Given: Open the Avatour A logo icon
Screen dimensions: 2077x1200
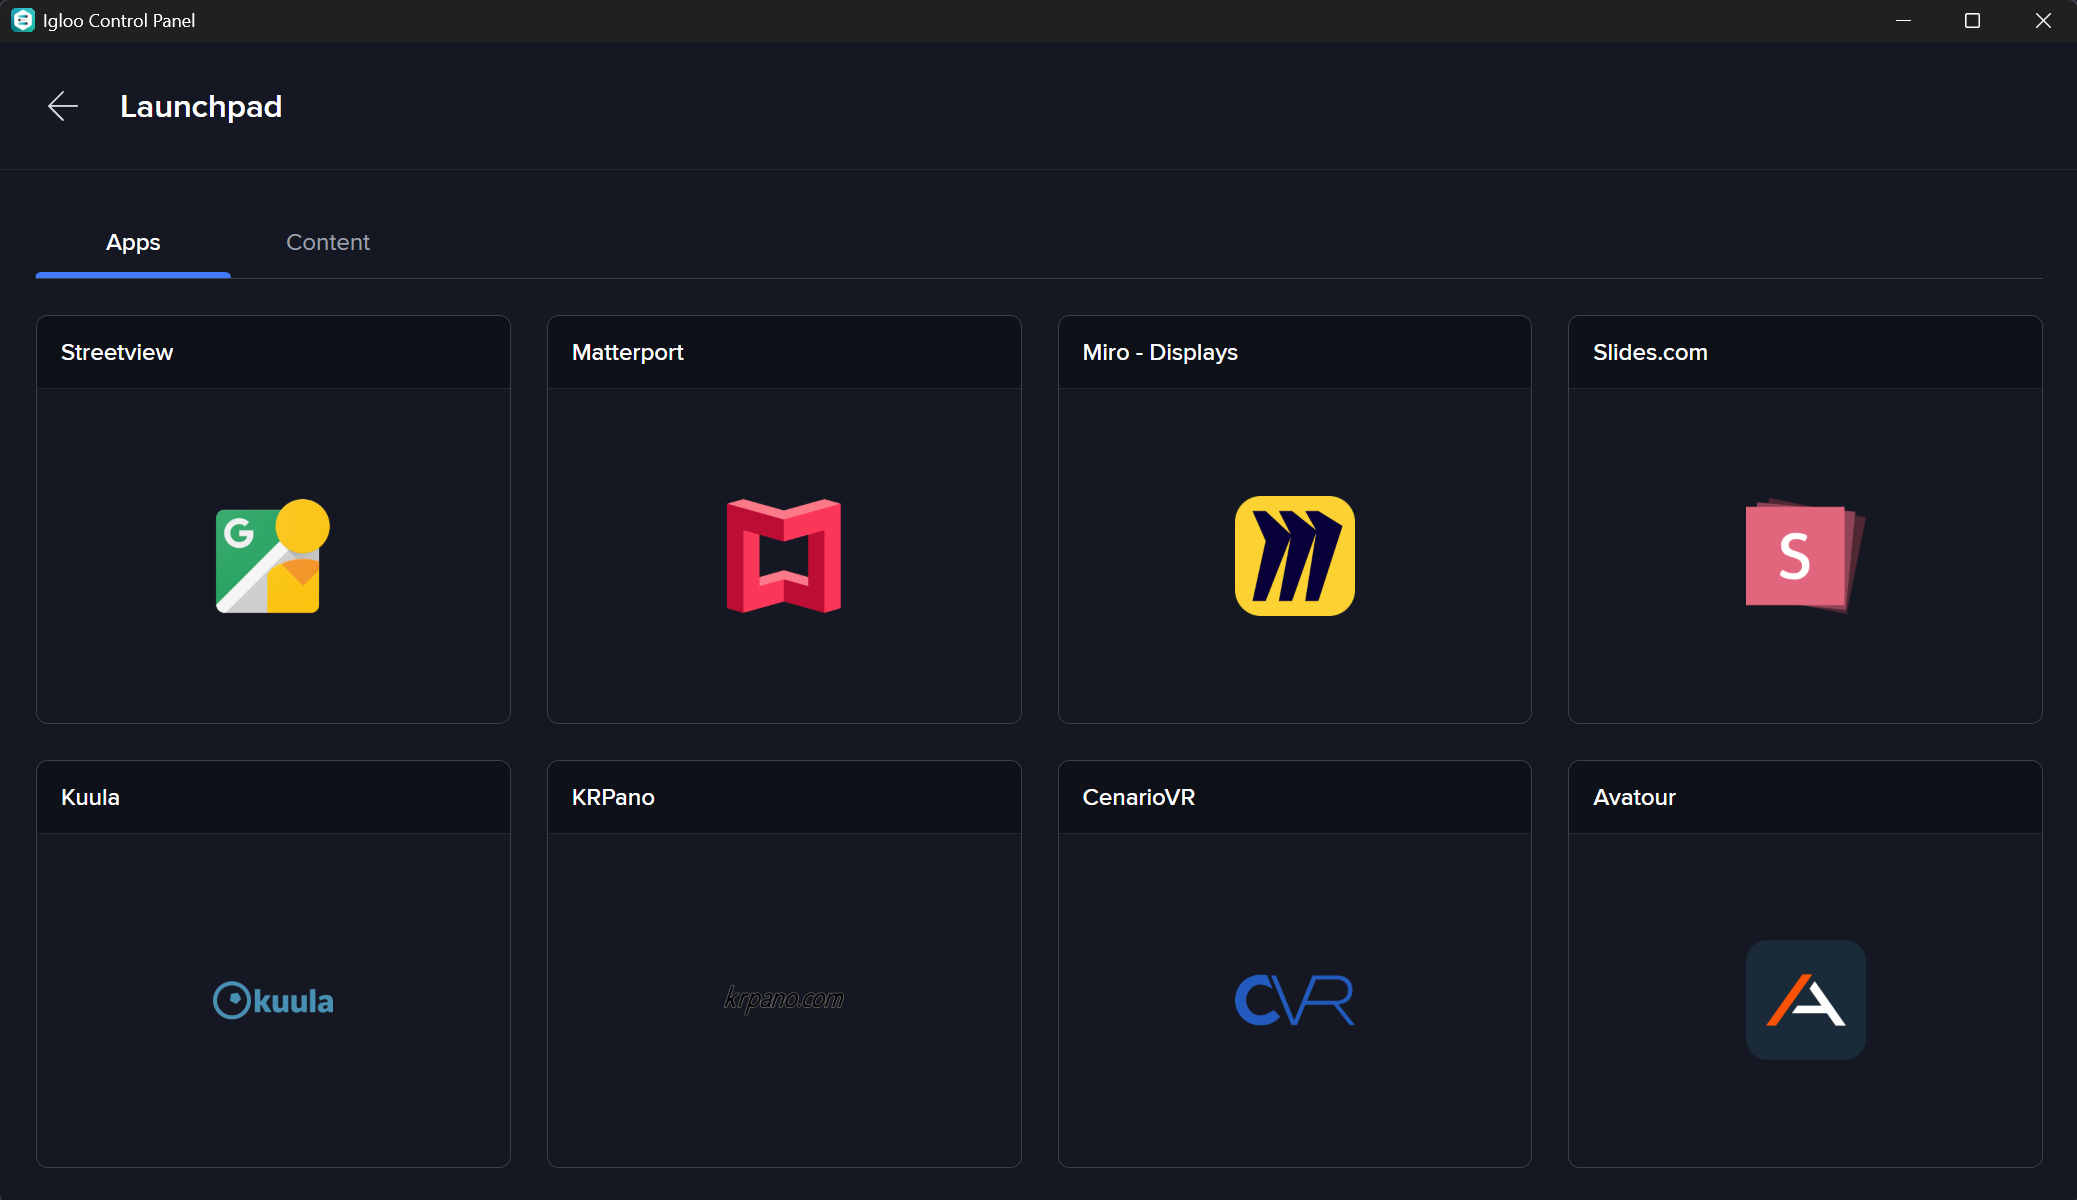Looking at the screenshot, I should tap(1805, 999).
